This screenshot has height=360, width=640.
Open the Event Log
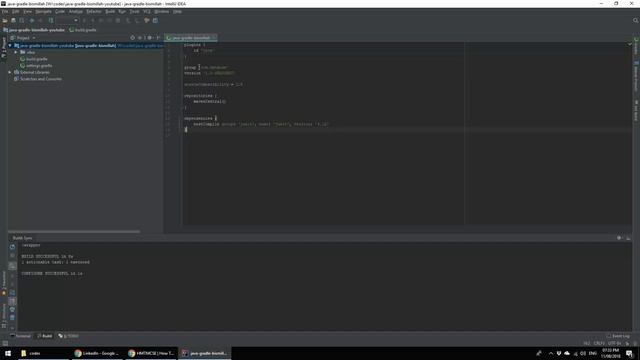tap(618, 336)
